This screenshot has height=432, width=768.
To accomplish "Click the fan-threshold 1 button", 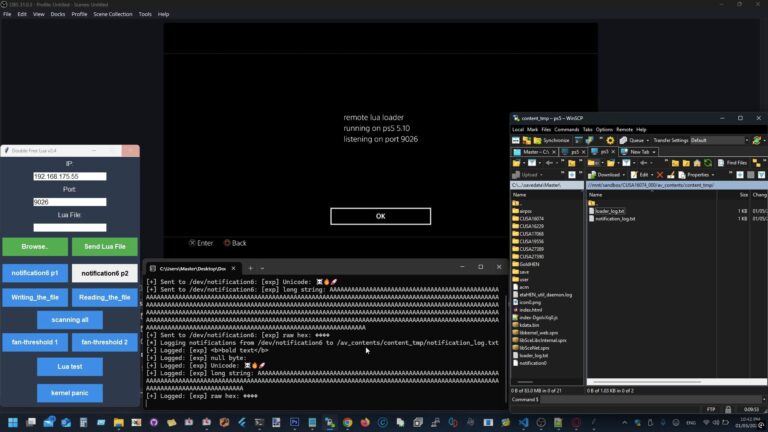I will [35, 342].
